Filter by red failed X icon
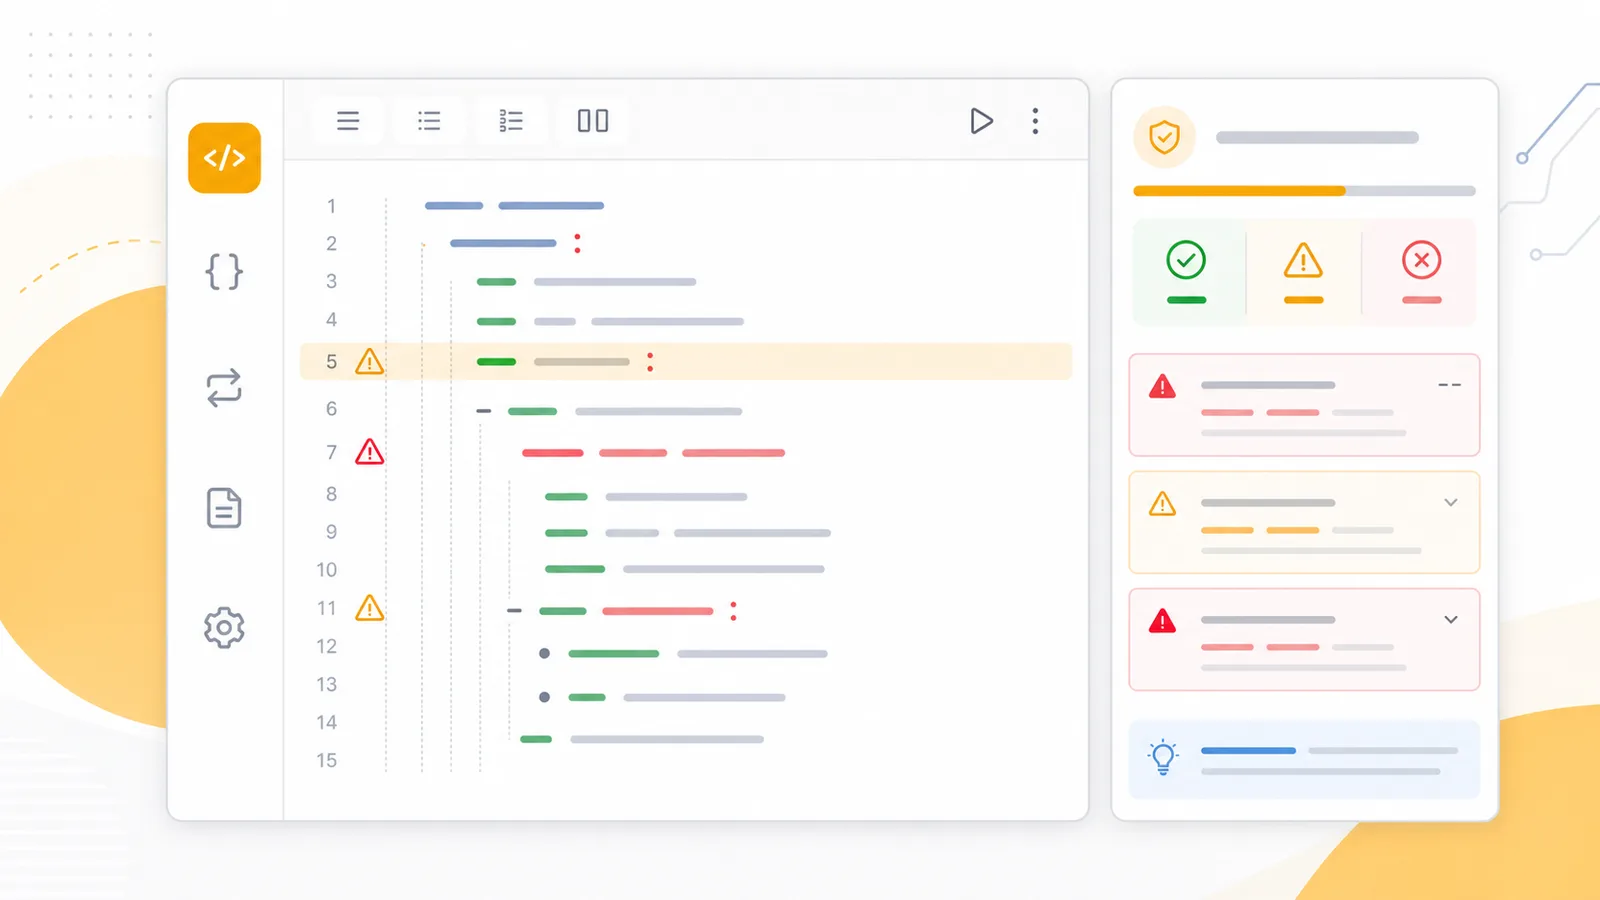 (1421, 271)
